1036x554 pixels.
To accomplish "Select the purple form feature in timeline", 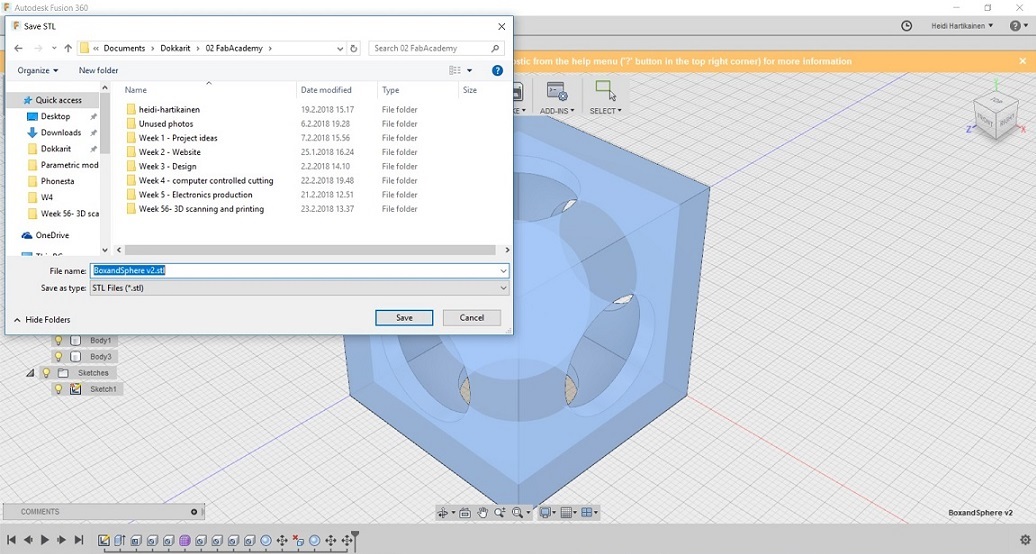I will coord(185,540).
